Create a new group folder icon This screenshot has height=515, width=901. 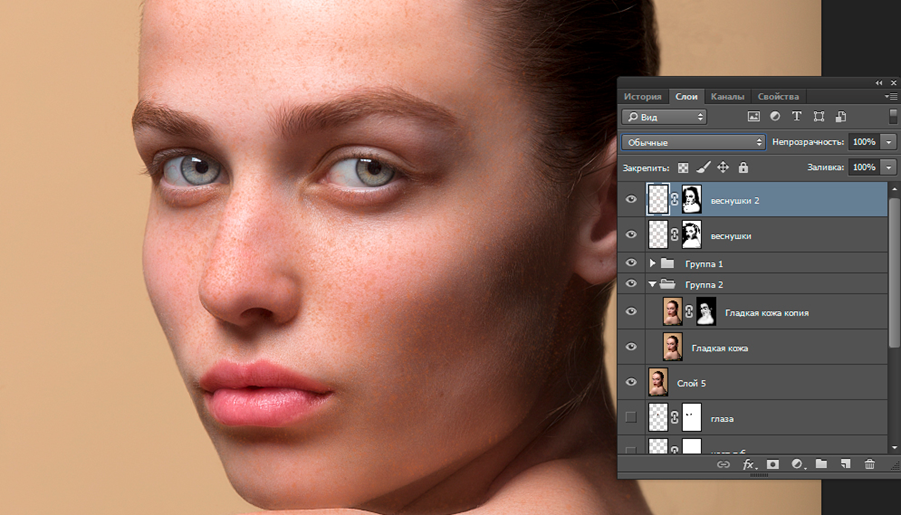point(821,464)
